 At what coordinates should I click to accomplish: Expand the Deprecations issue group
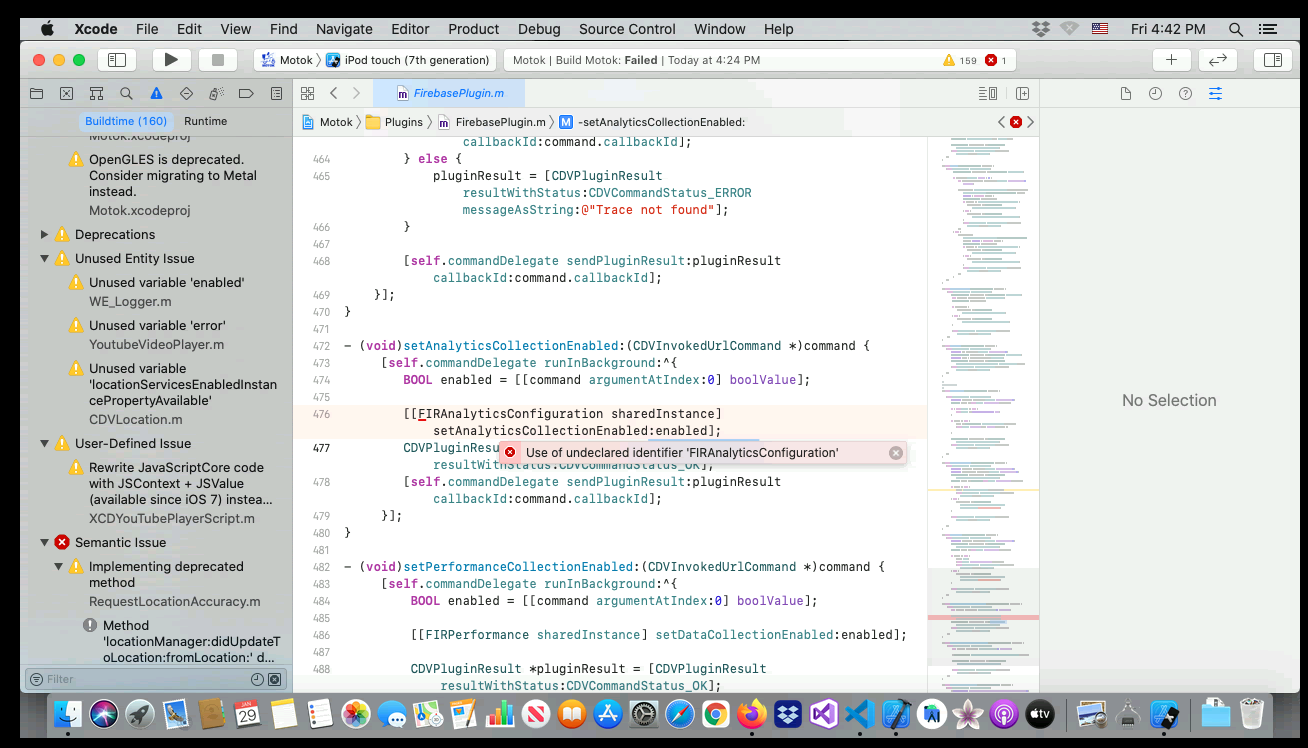44,234
